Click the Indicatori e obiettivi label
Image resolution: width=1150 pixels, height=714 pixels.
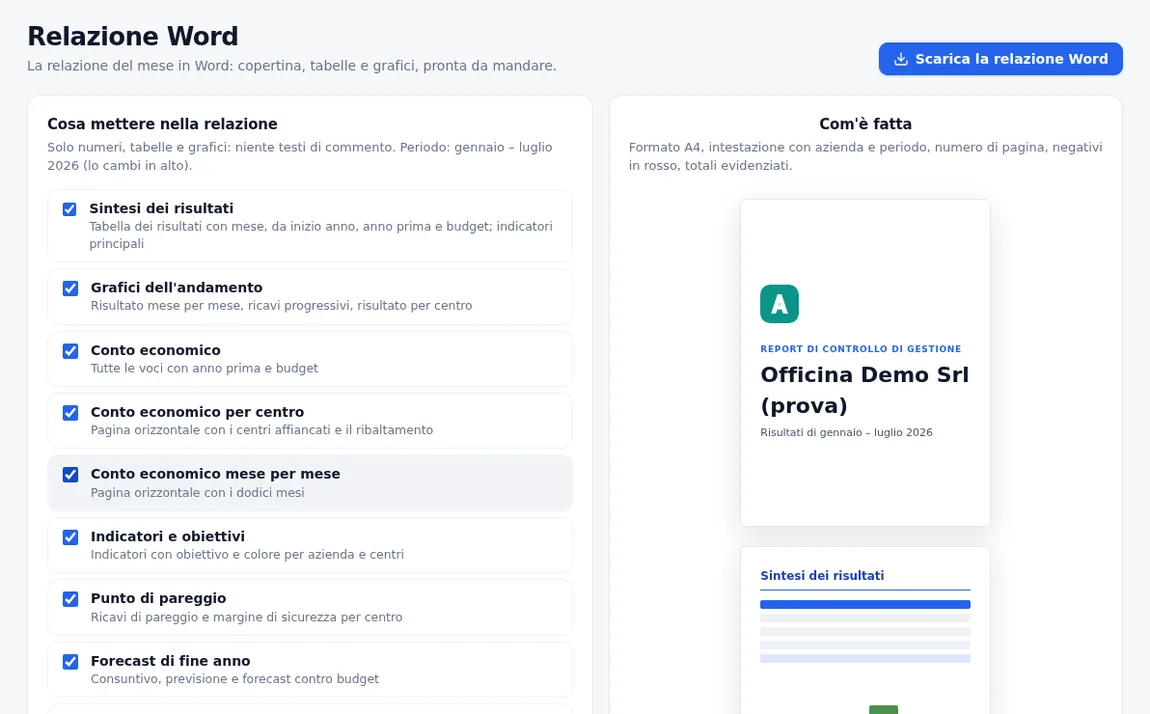coord(167,536)
